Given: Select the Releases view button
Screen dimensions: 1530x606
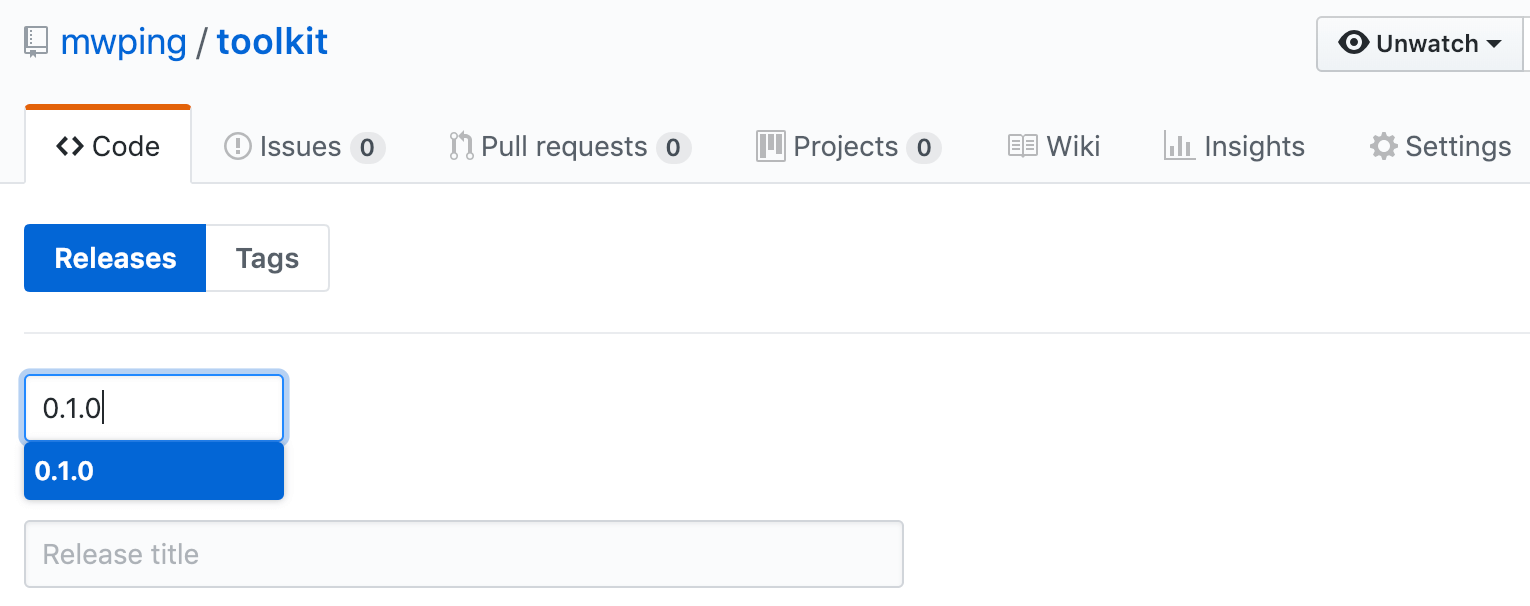Looking at the screenshot, I should click(115, 258).
